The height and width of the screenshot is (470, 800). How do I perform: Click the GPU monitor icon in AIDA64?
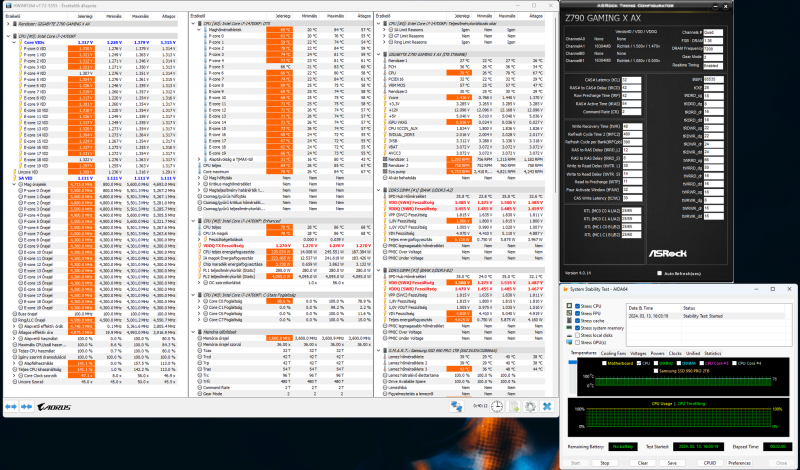click(569, 343)
